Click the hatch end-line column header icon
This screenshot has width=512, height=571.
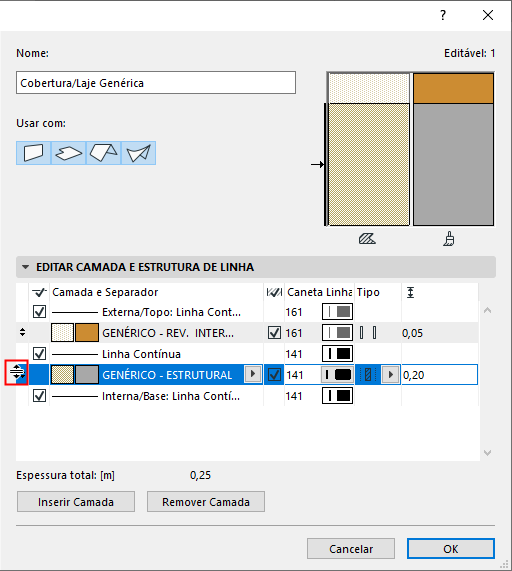point(274,292)
